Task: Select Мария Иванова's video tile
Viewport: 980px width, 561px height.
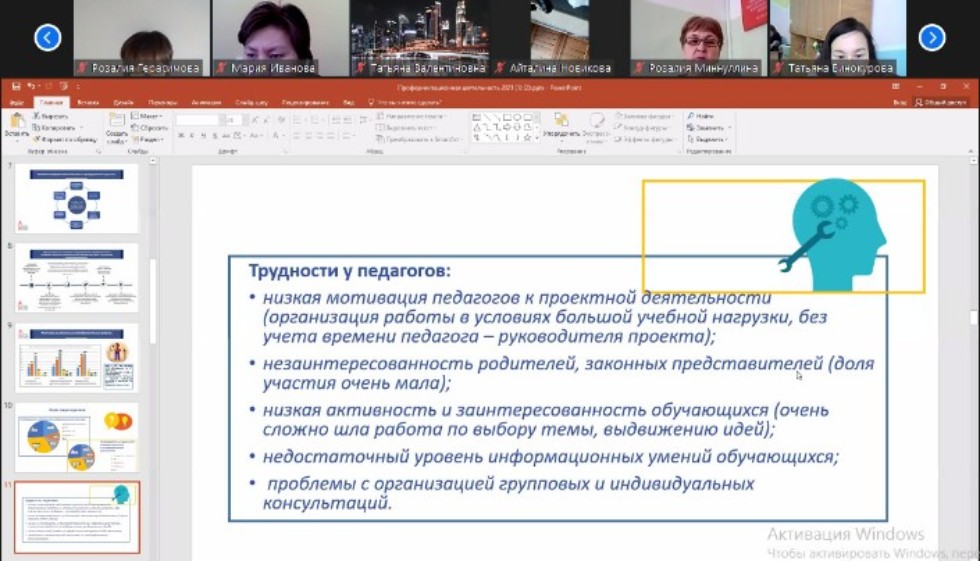Action: tap(281, 37)
